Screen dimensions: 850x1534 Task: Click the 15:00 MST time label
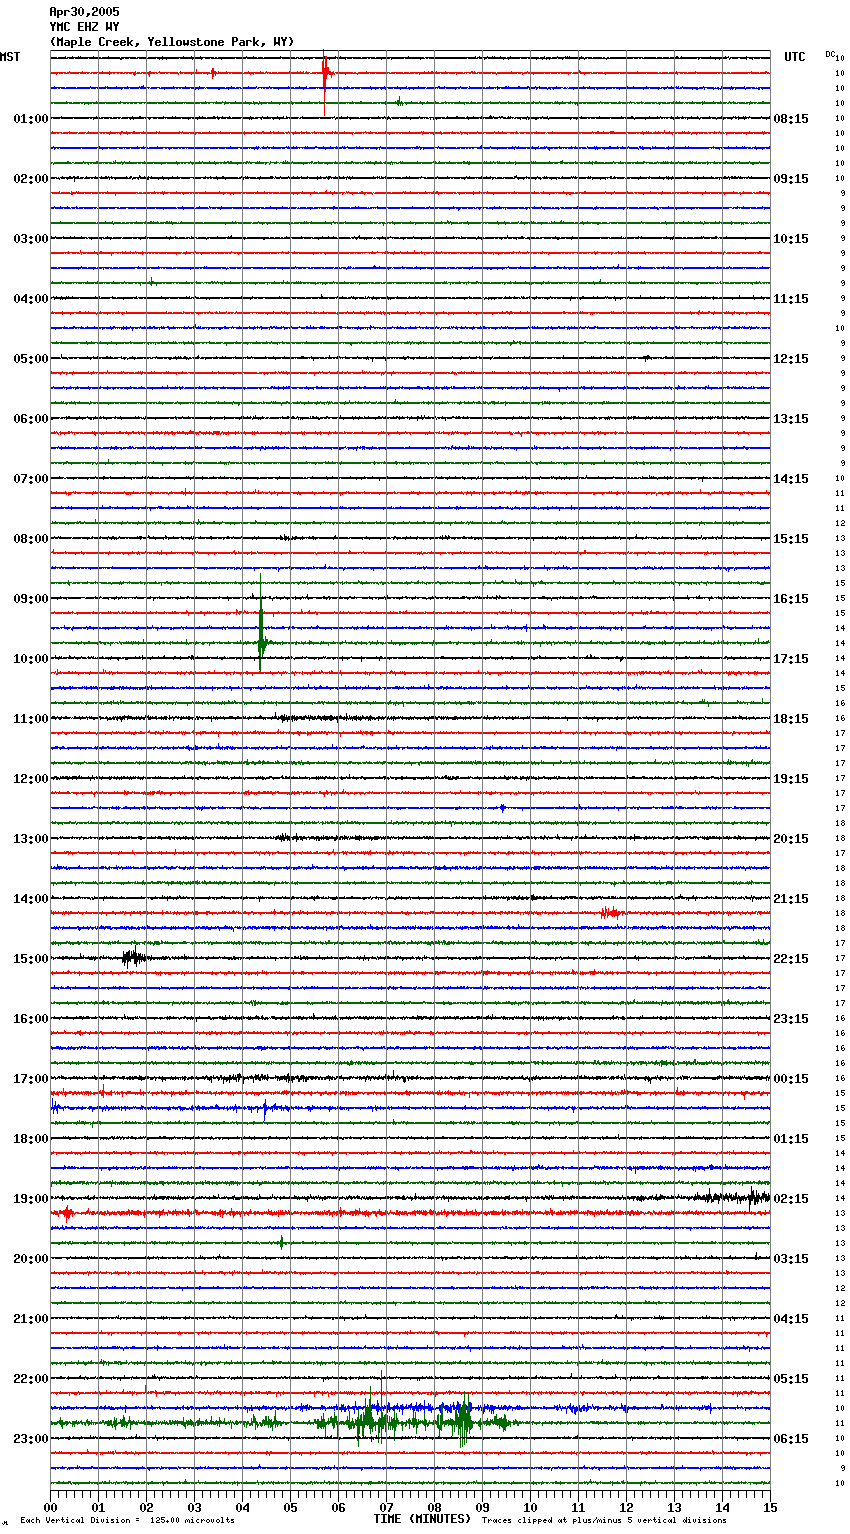pyautogui.click(x=31, y=959)
